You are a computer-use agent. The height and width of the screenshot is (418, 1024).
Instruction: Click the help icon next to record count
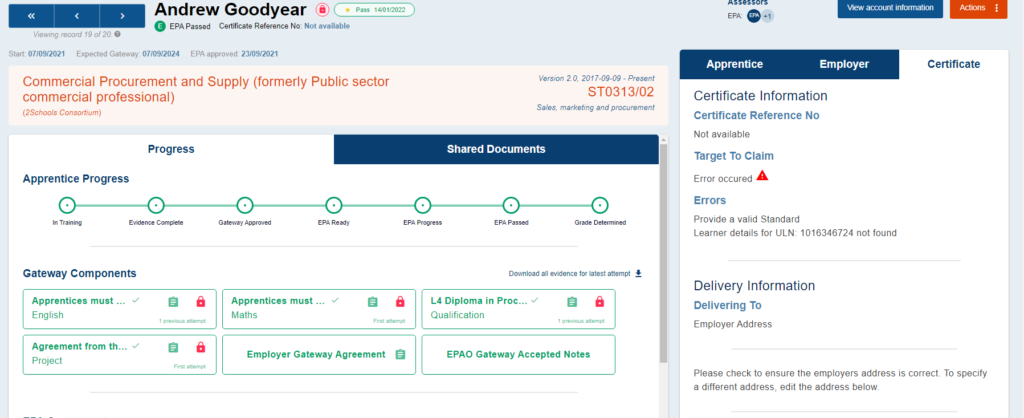pos(118,34)
